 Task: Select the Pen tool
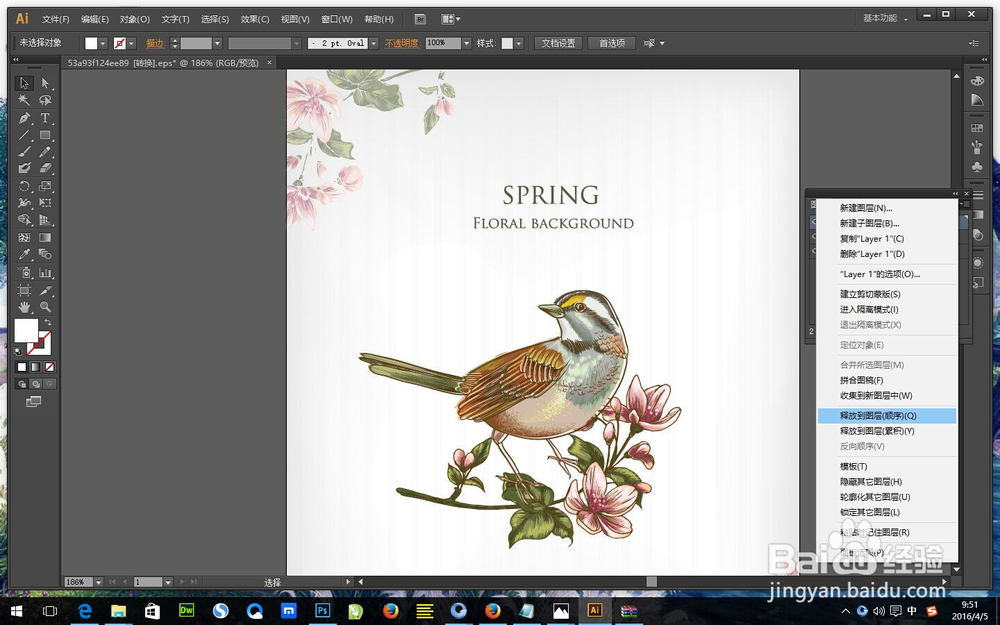pyautogui.click(x=24, y=118)
